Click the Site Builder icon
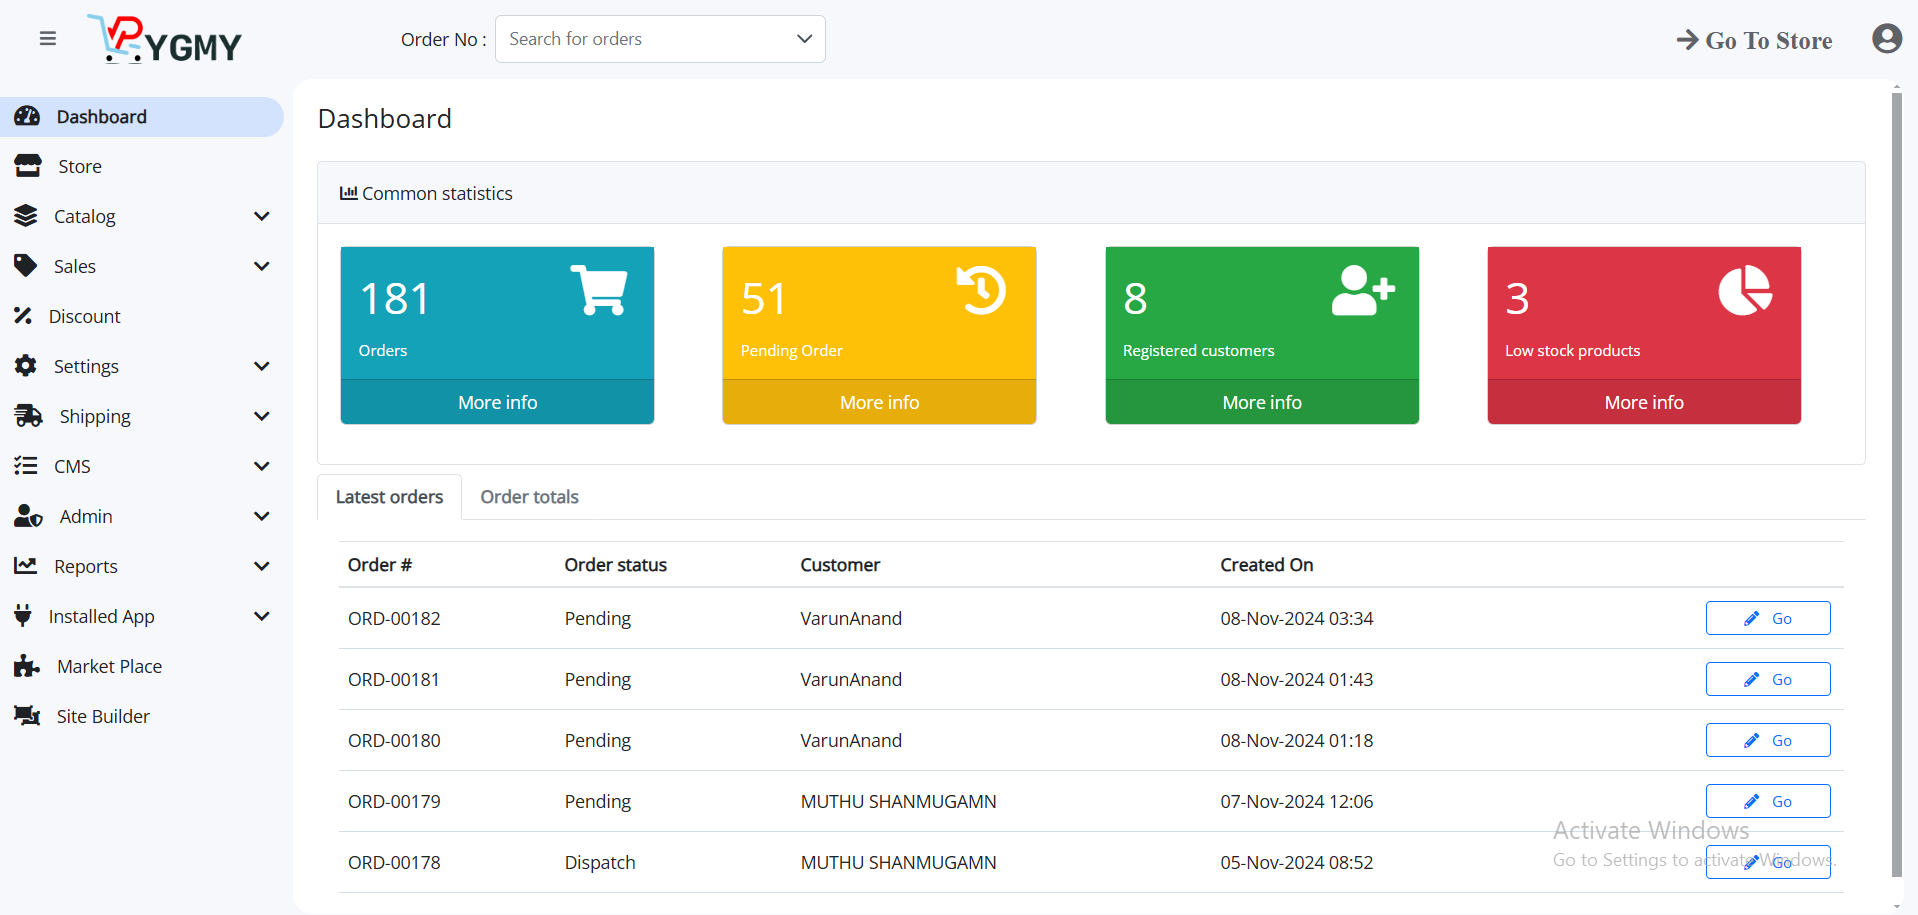 (26, 715)
